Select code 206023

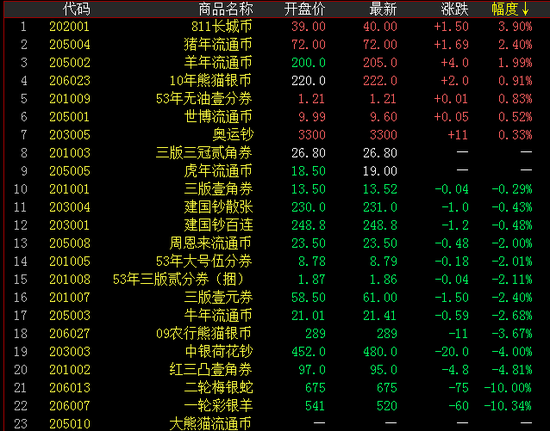pos(69,81)
